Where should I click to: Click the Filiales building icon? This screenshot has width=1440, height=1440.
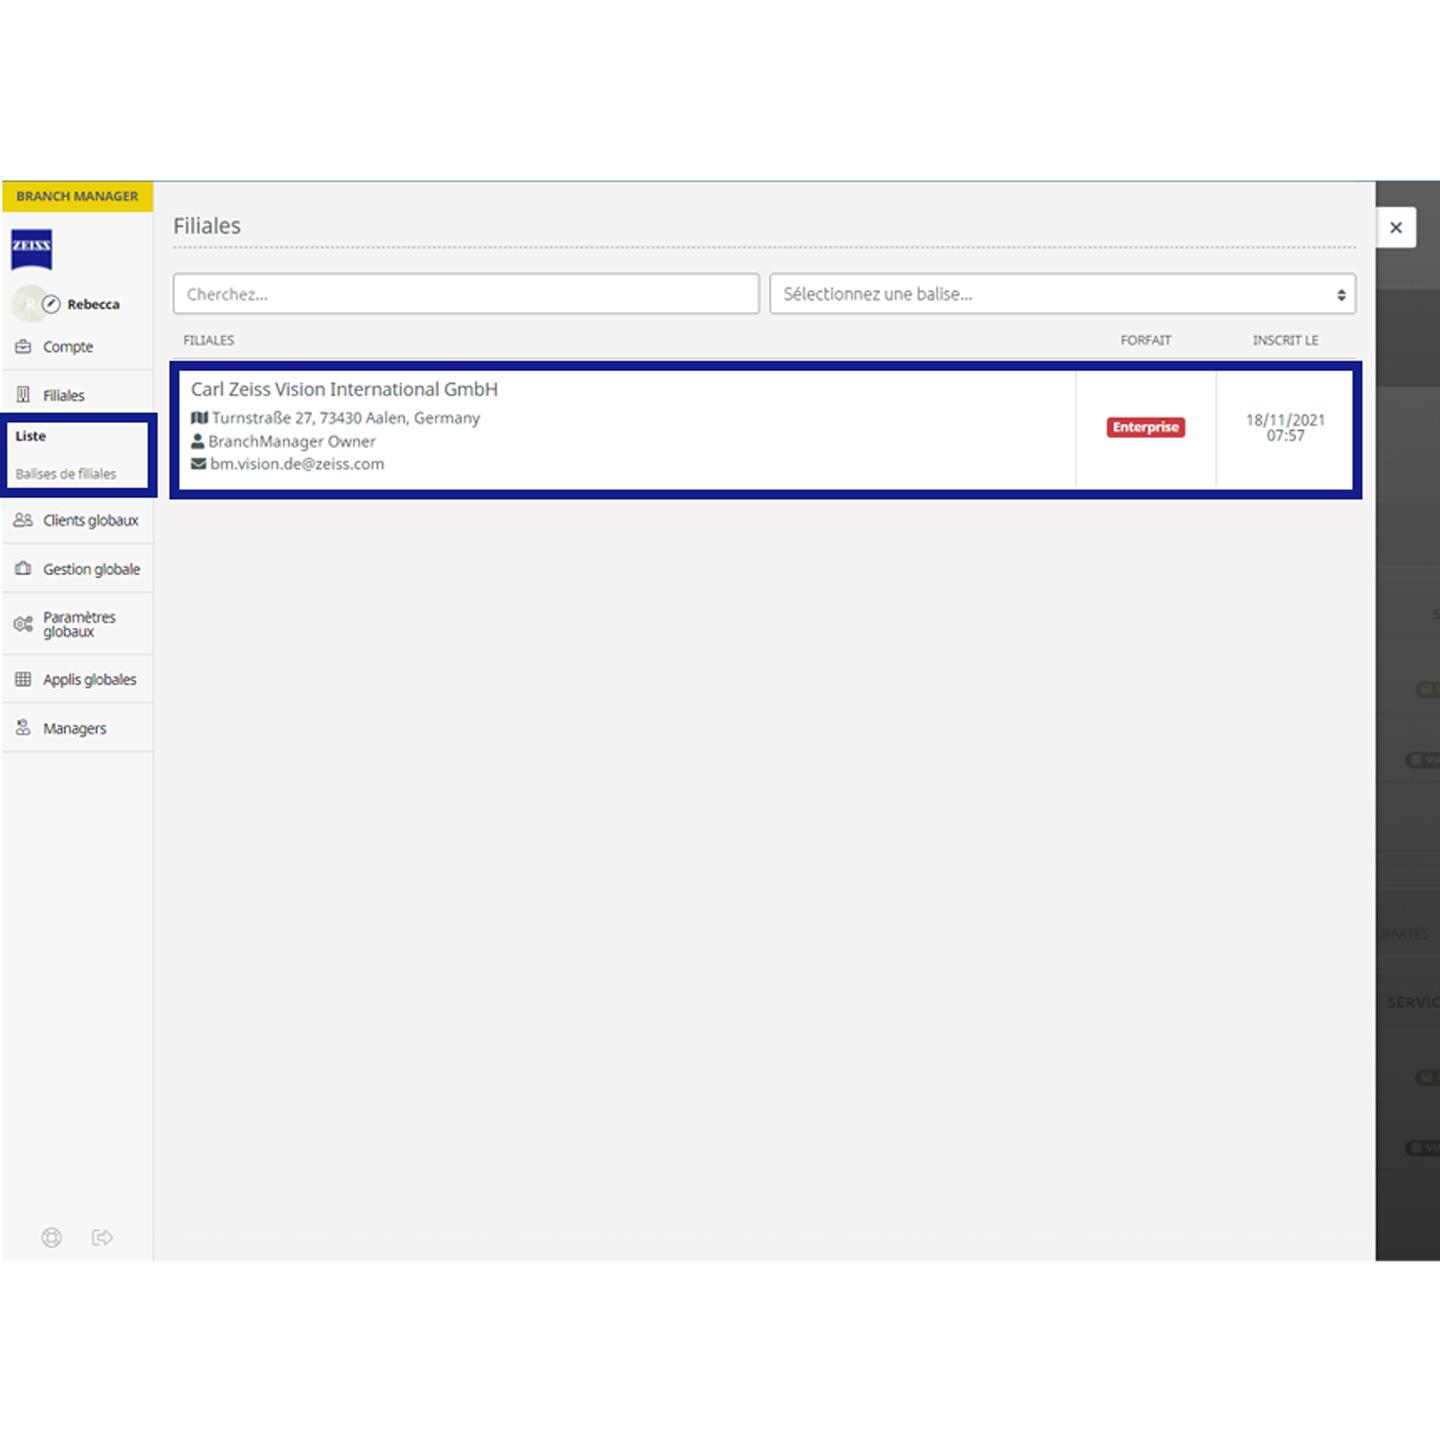(23, 395)
